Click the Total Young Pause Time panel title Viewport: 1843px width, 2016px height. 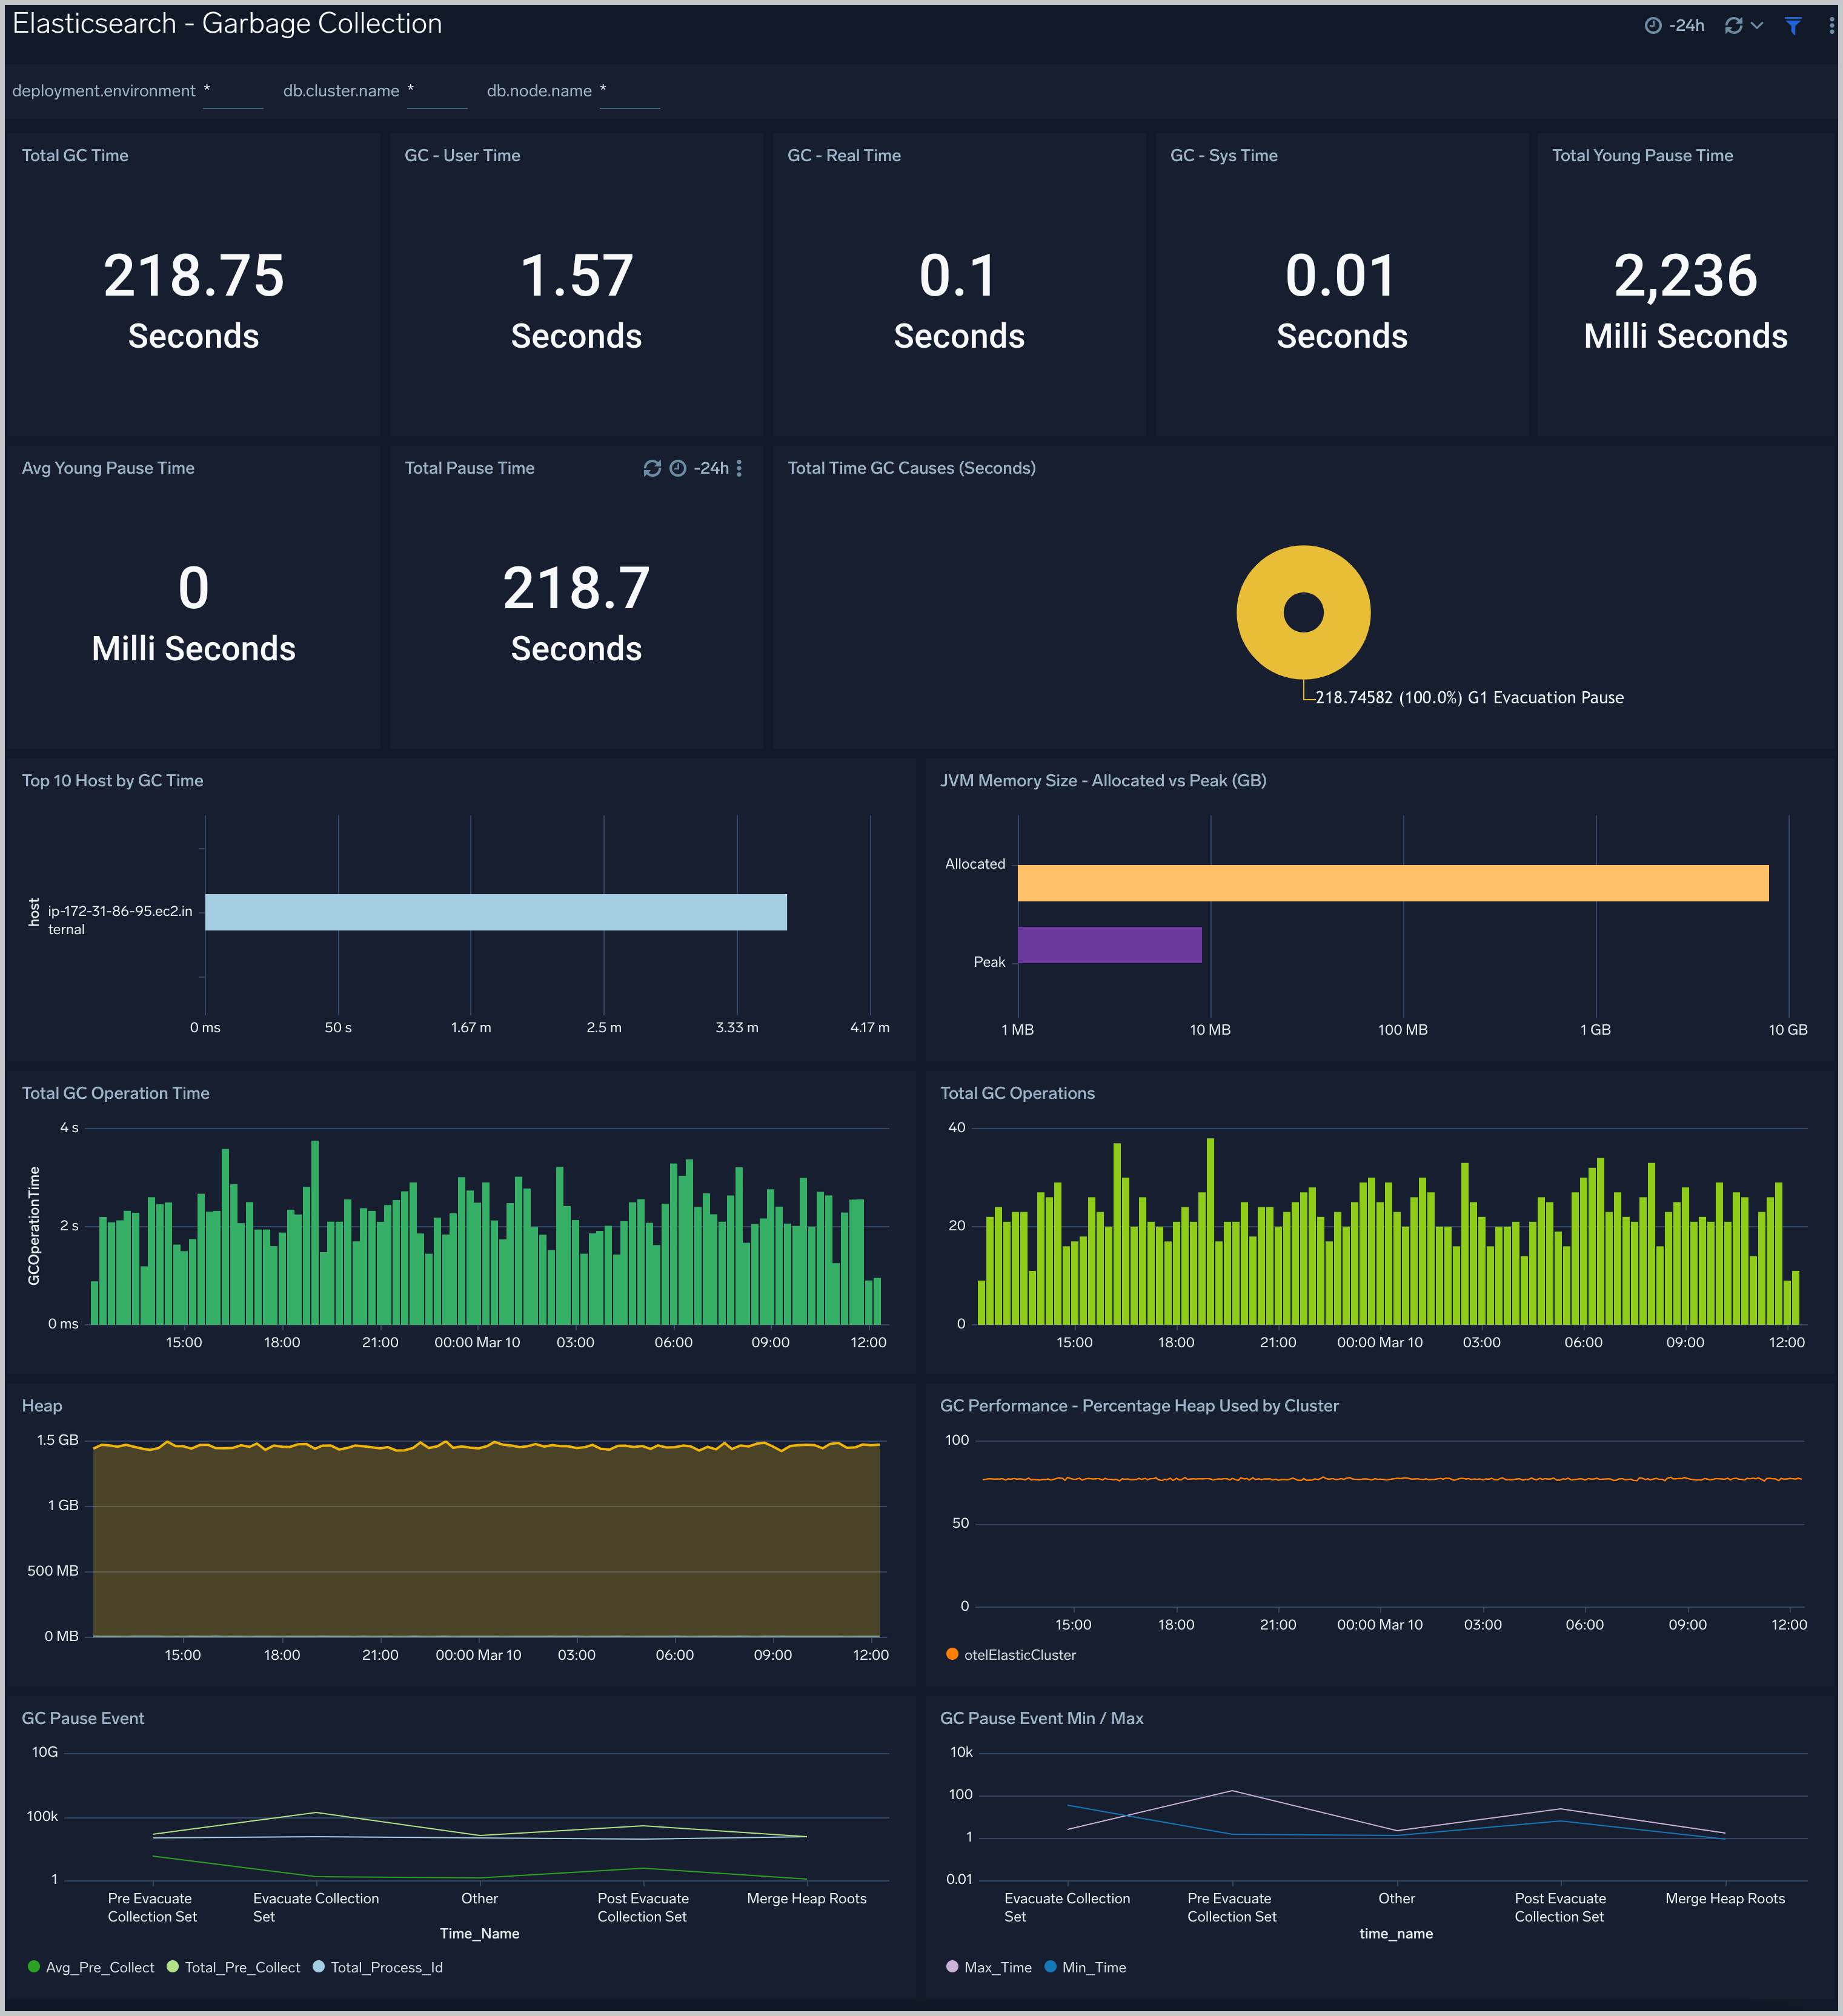1642,156
